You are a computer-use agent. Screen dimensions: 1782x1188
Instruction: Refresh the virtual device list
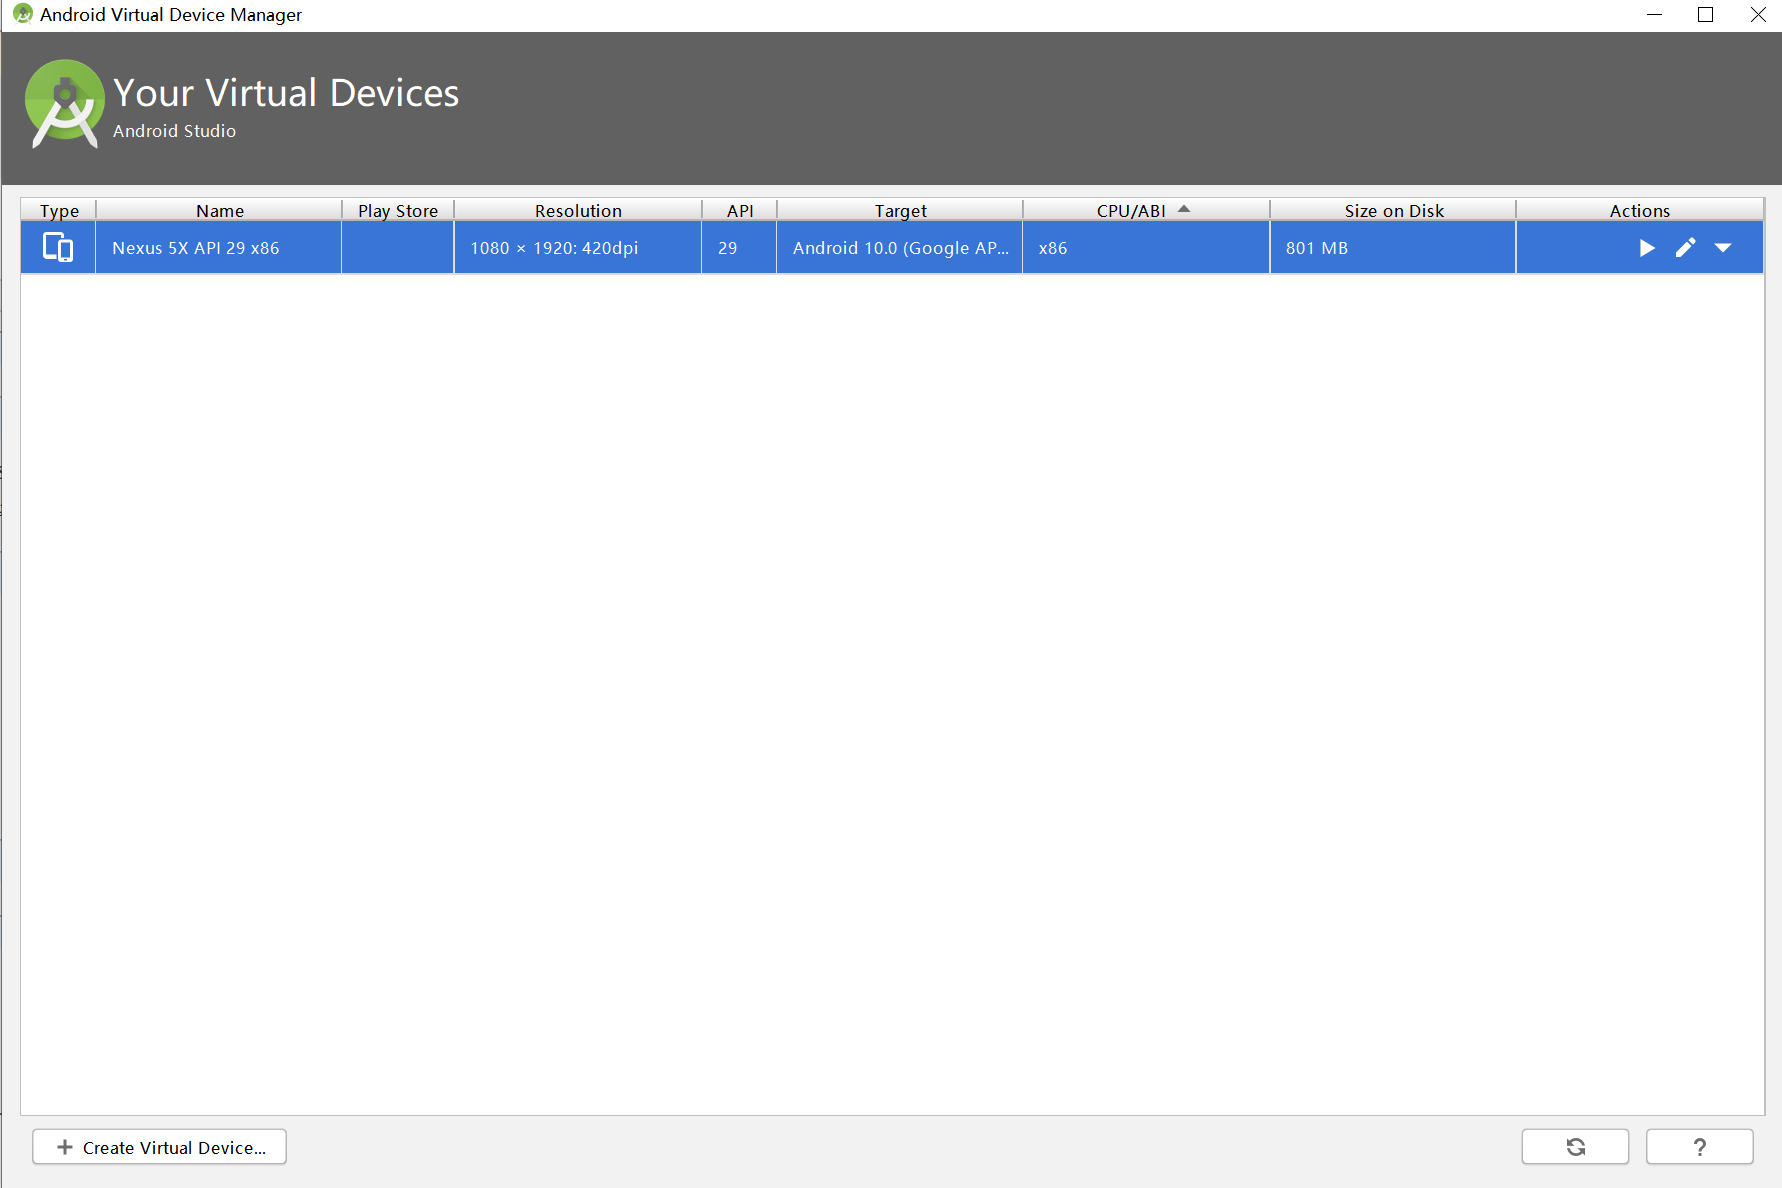click(1575, 1147)
